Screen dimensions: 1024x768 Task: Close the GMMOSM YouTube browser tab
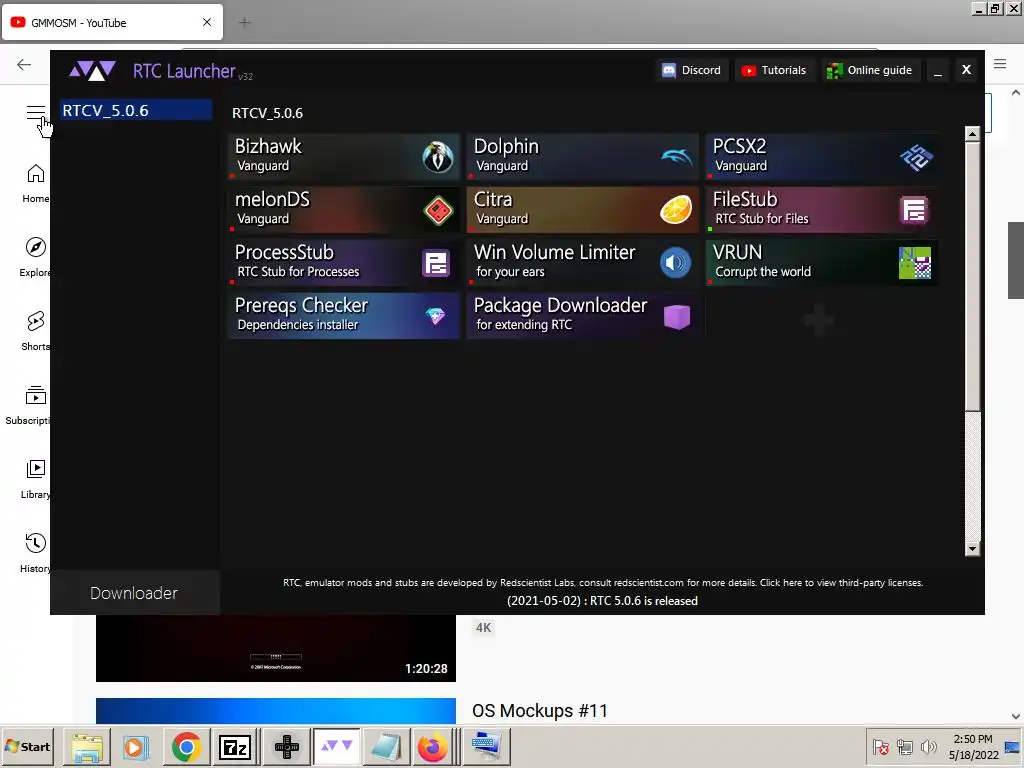click(x=207, y=22)
